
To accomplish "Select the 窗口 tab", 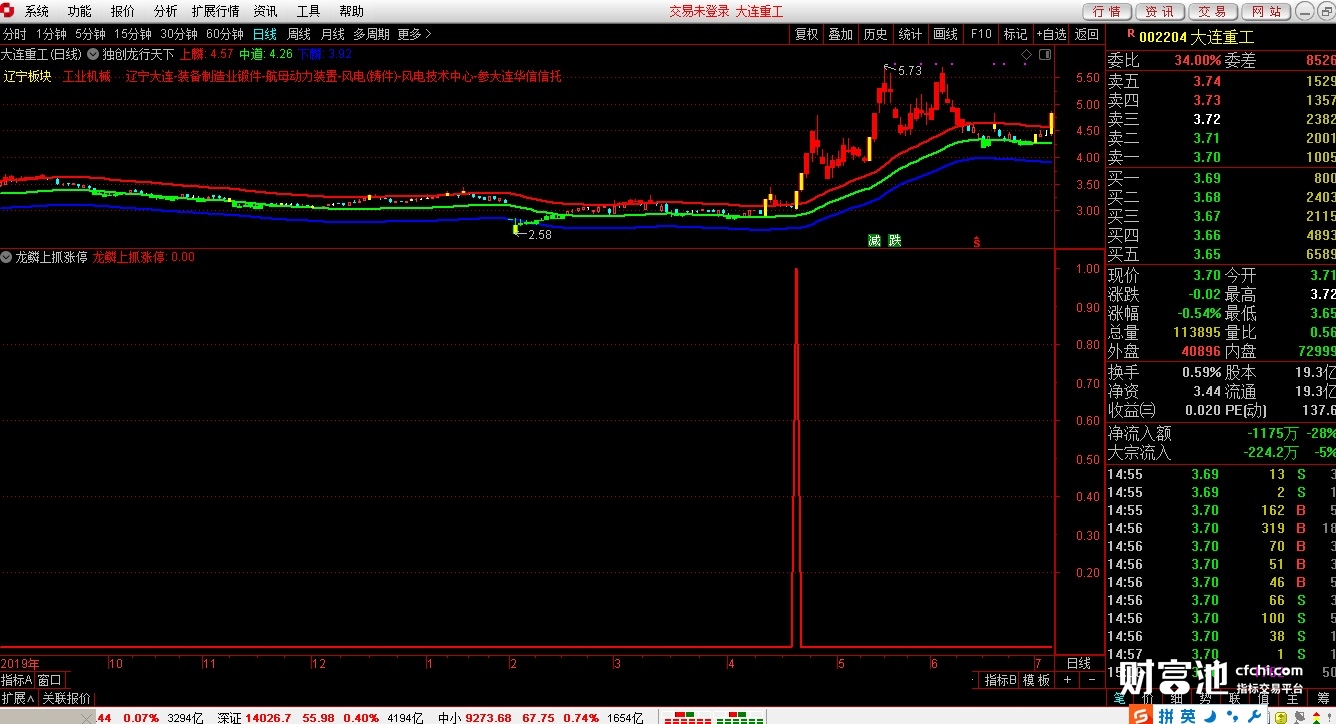I will [50, 680].
